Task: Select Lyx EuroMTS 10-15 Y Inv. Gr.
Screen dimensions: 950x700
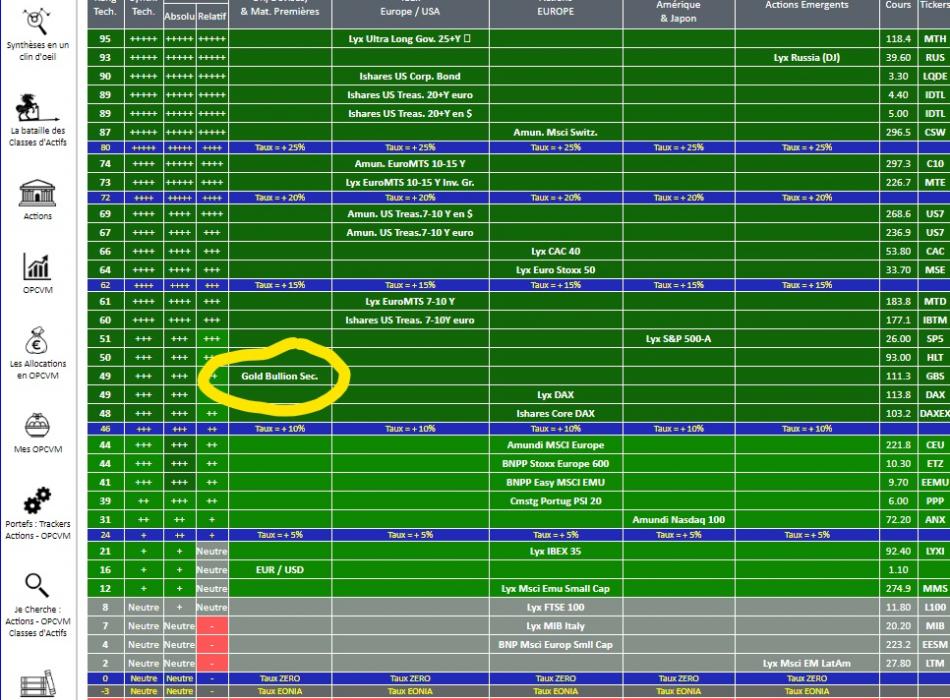Action: click(x=410, y=182)
